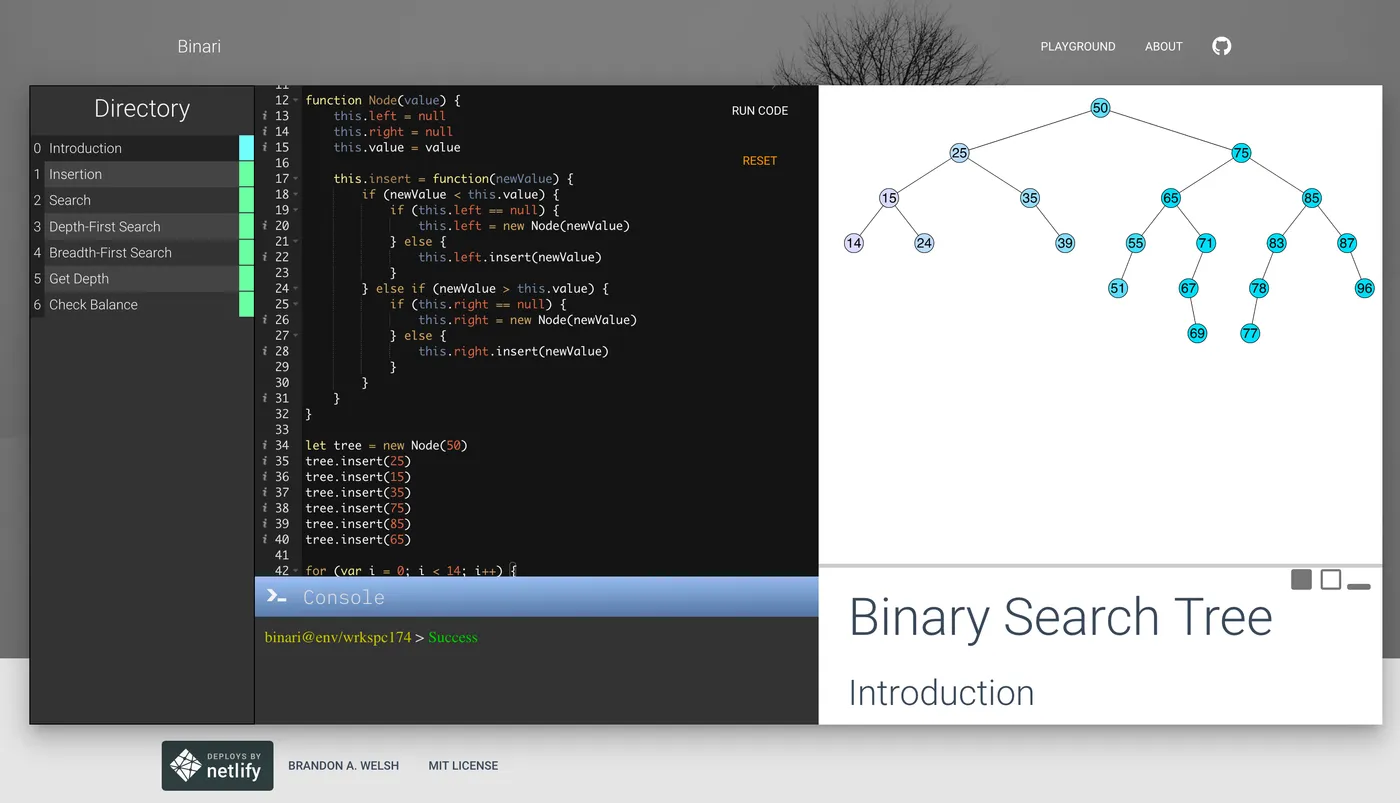Click the info marker on line 14

tap(264, 132)
